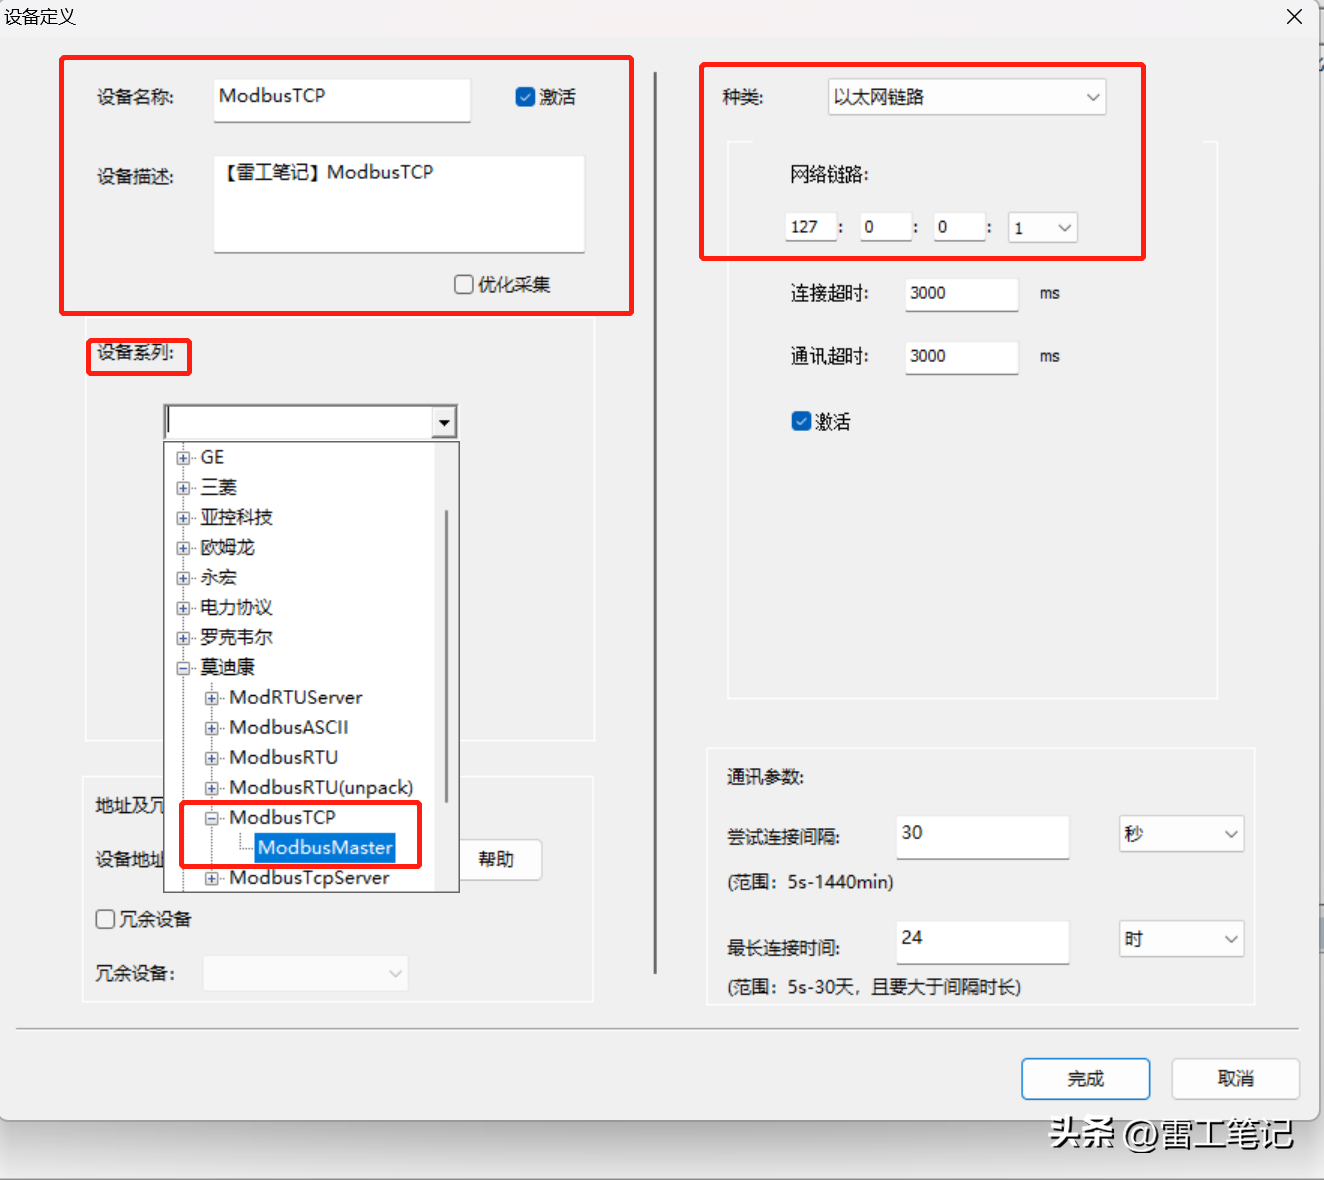
Task: Click the device series list scrollbar
Action: 446,655
